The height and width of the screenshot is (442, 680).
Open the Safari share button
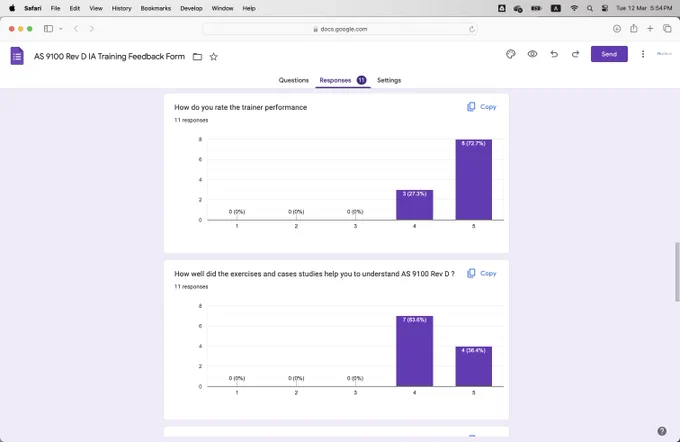click(634, 29)
